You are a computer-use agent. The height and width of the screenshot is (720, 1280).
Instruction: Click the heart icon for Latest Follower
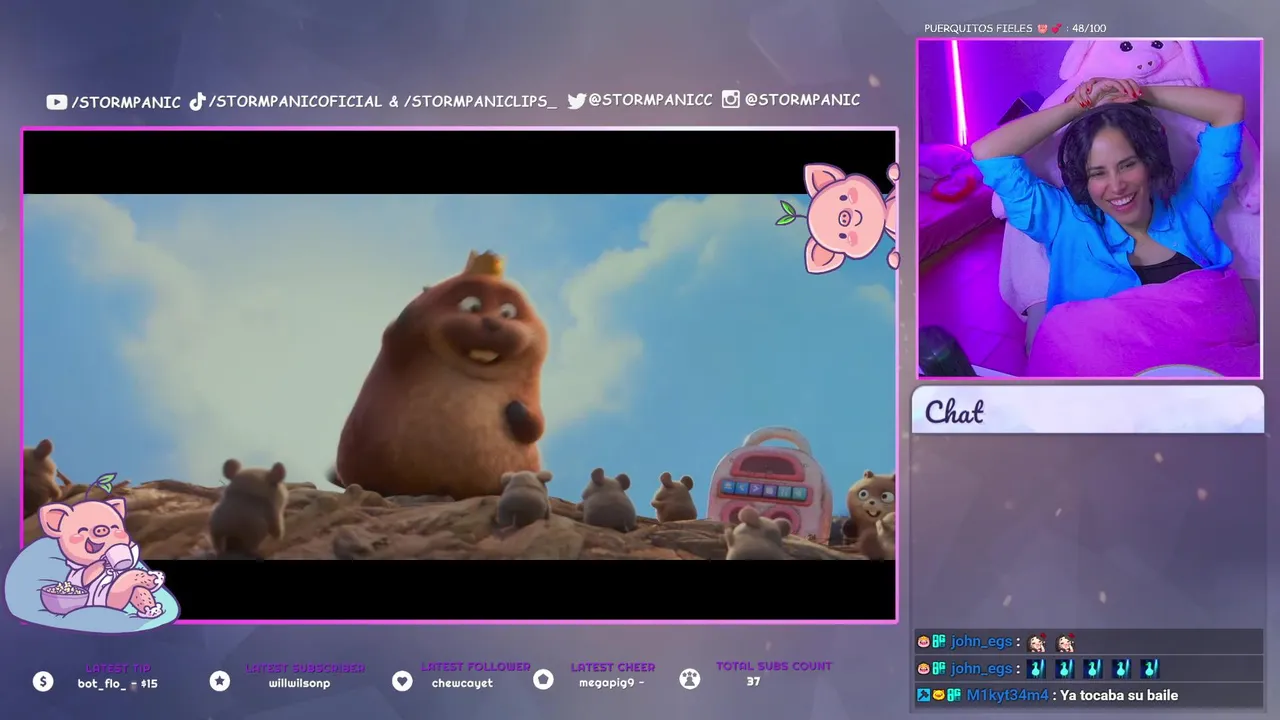click(x=402, y=681)
